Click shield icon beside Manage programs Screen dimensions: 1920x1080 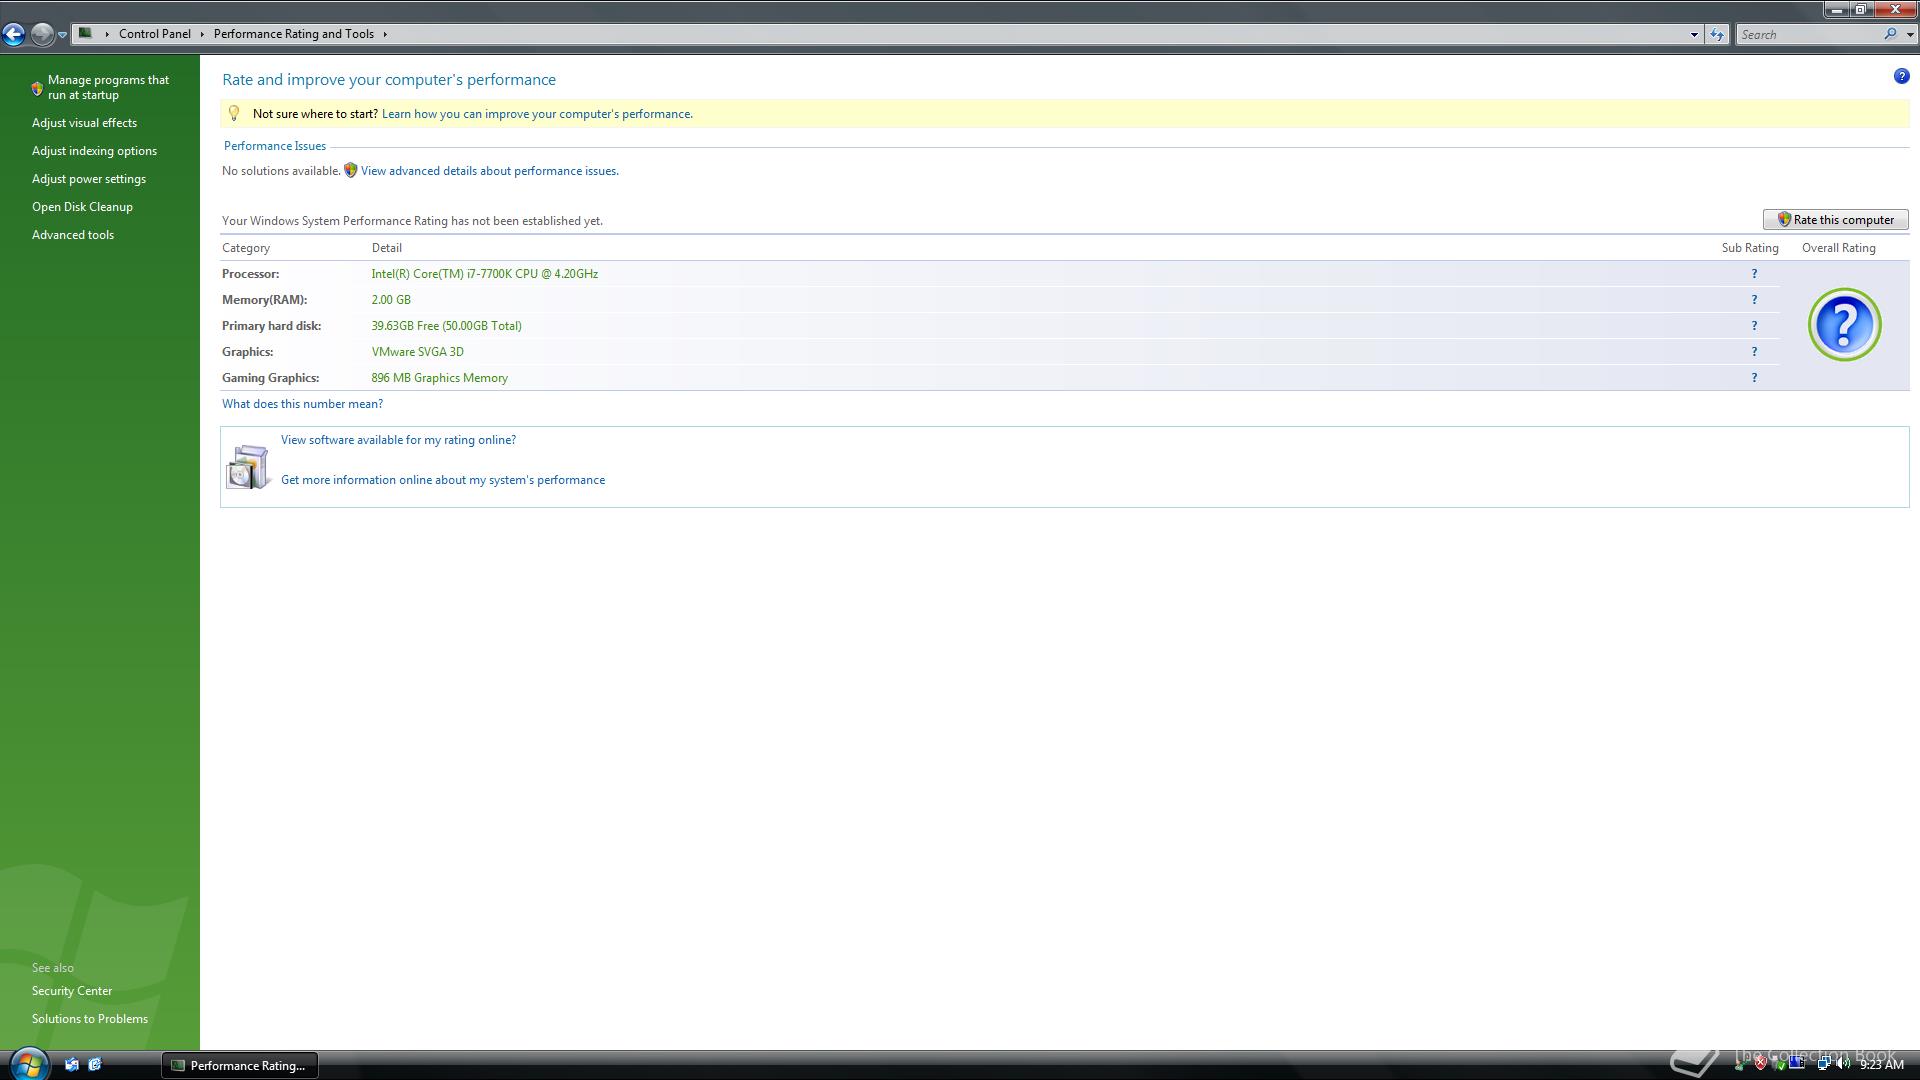[37, 88]
